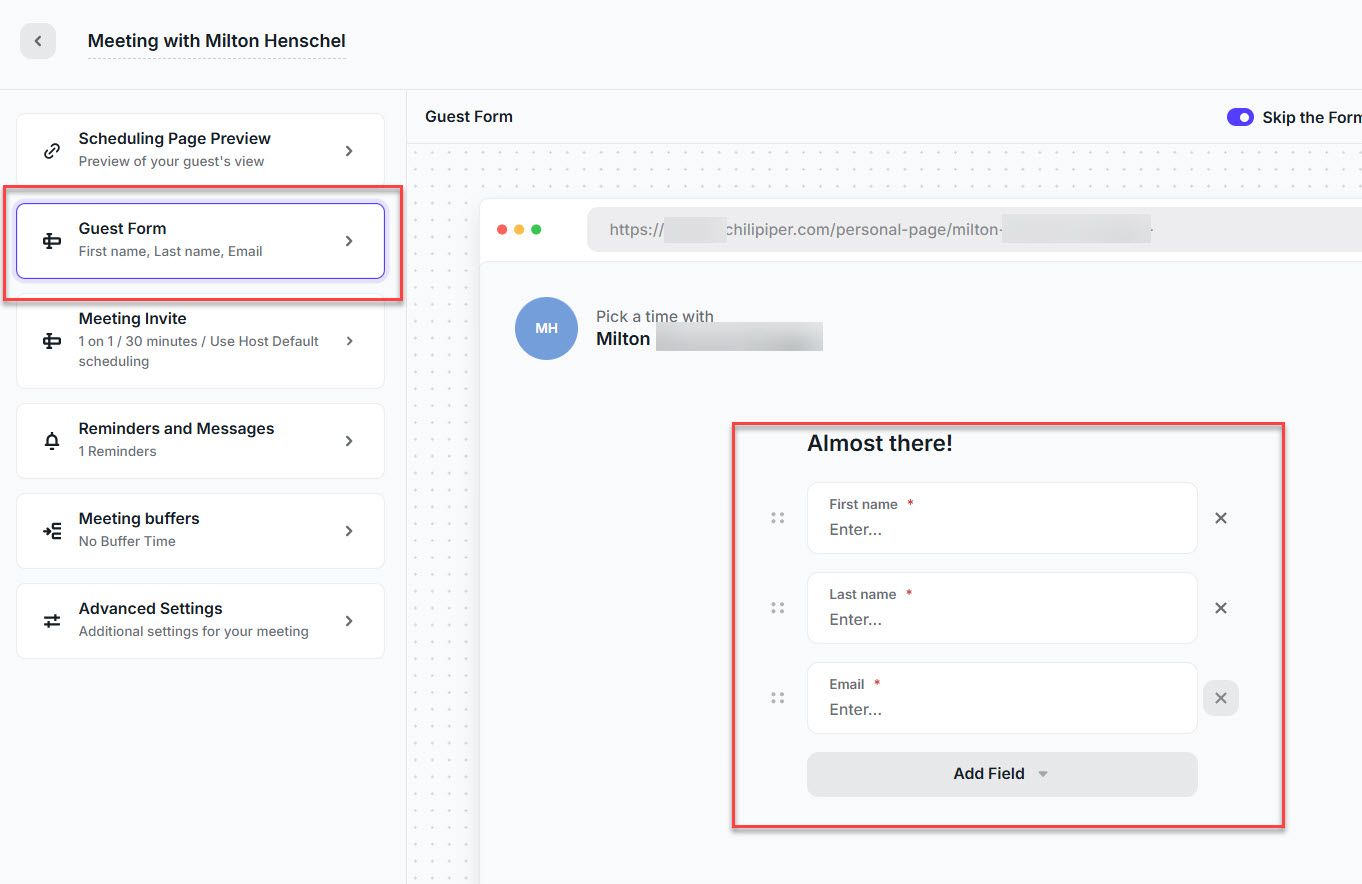Click the drag handle beside First name
The width and height of the screenshot is (1362, 884).
tap(777, 518)
